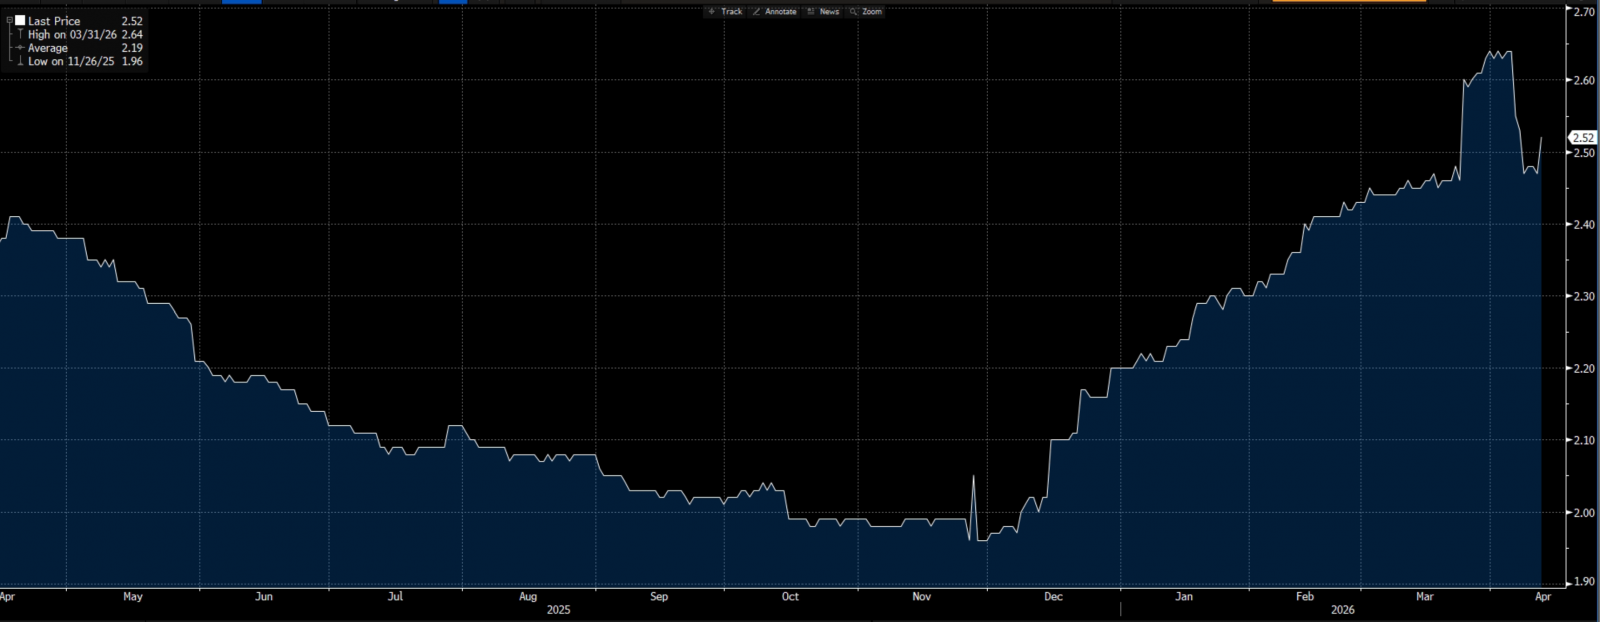Click the High marker icon in legend

[20, 34]
